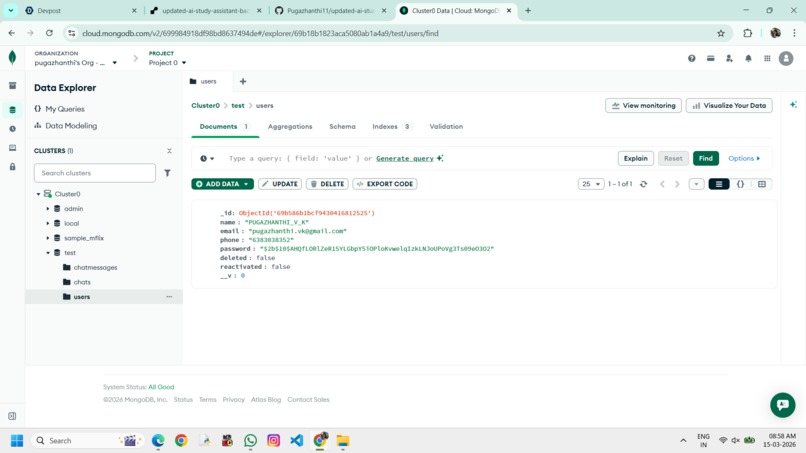This screenshot has width=806, height=453.
Task: Select the Documents tab
Action: point(224,126)
